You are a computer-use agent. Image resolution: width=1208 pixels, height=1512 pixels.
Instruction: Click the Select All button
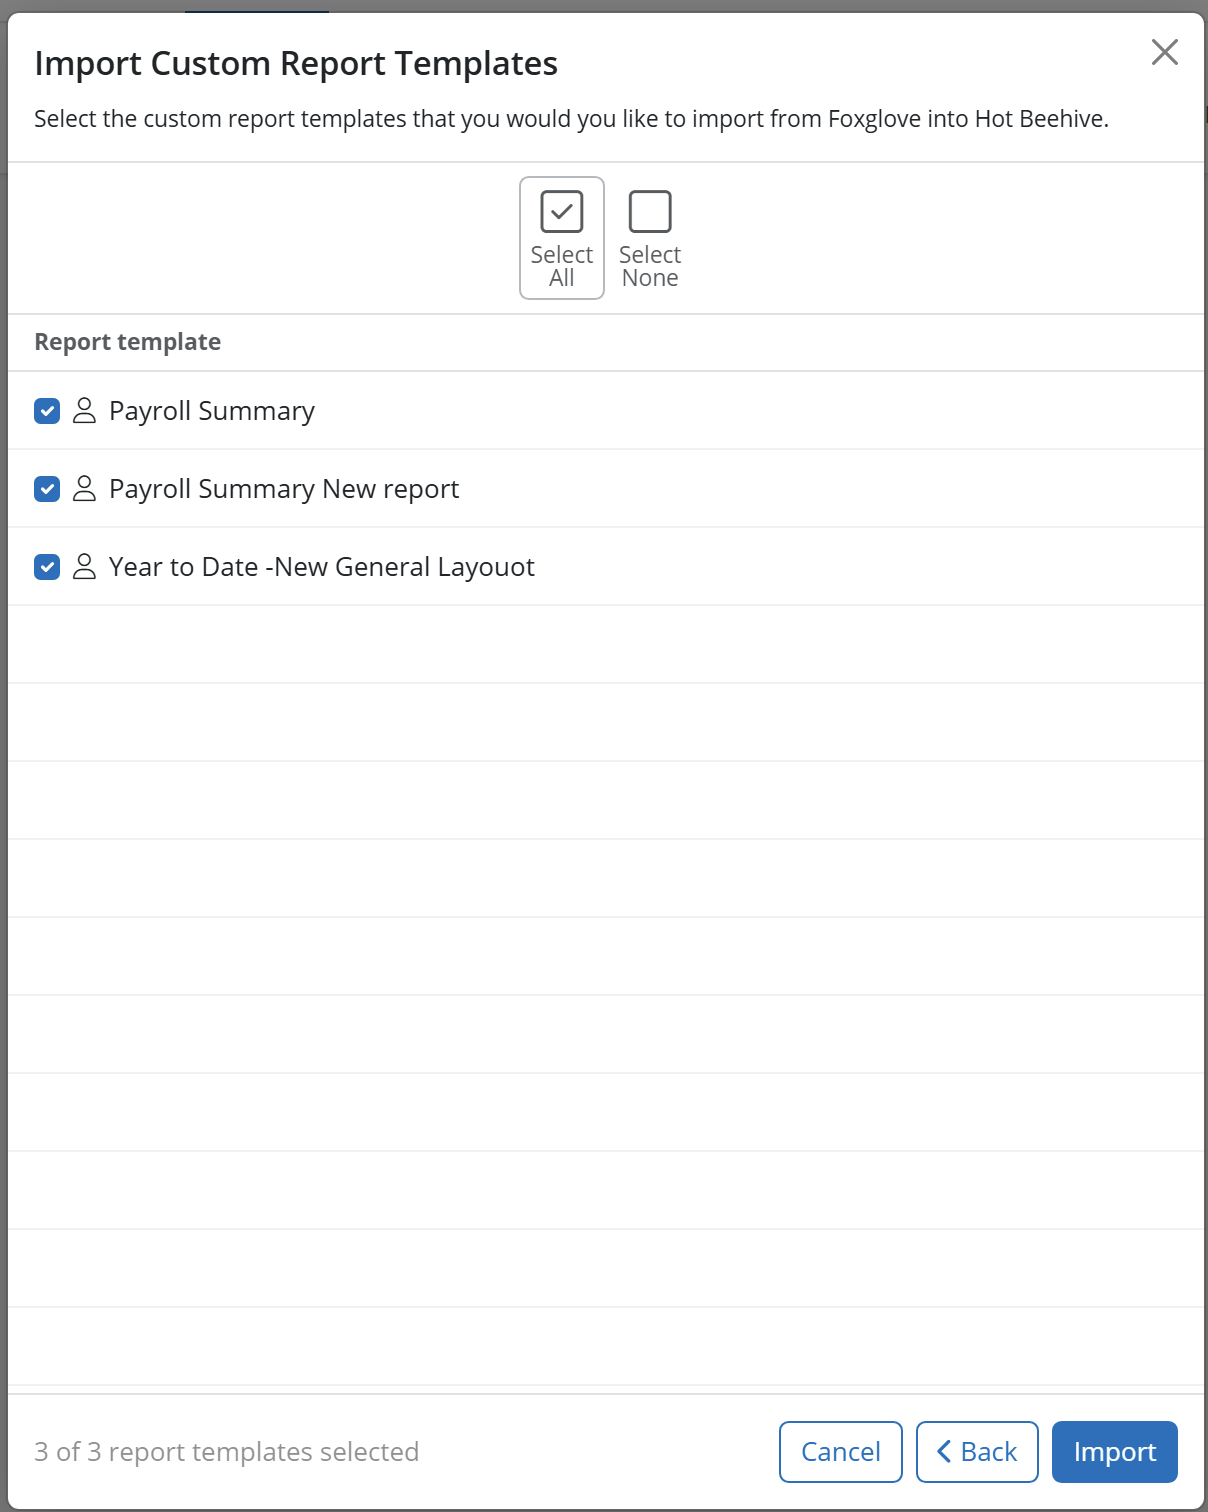[x=562, y=238]
